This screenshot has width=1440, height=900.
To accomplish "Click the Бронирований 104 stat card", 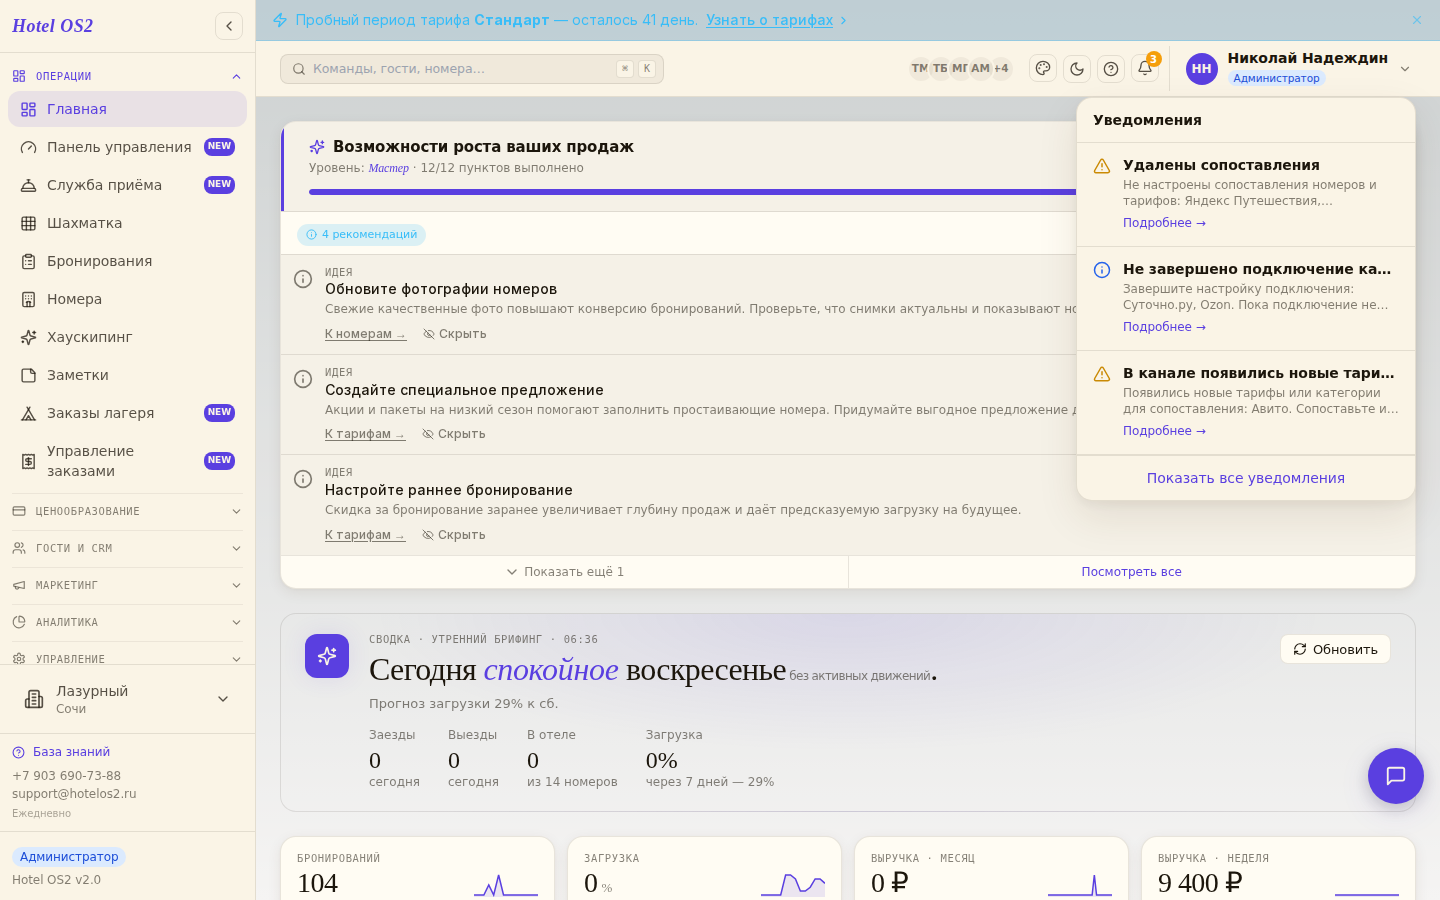I will point(417,868).
